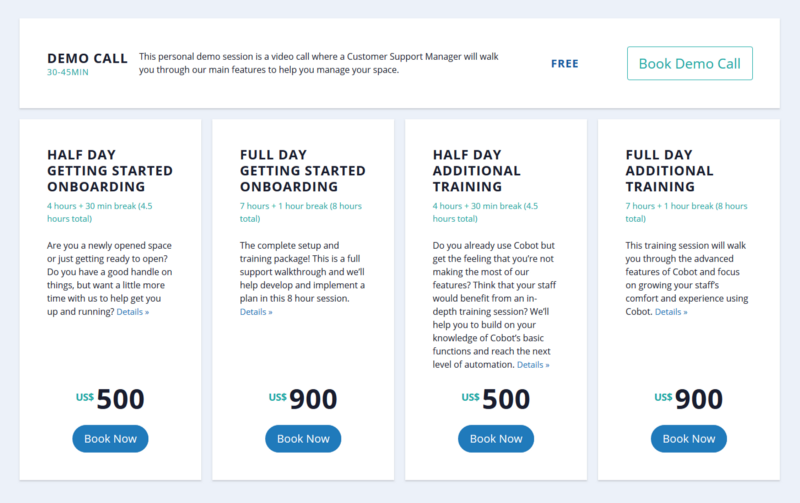Book the Full Day Getting Started Onboarding

click(303, 439)
